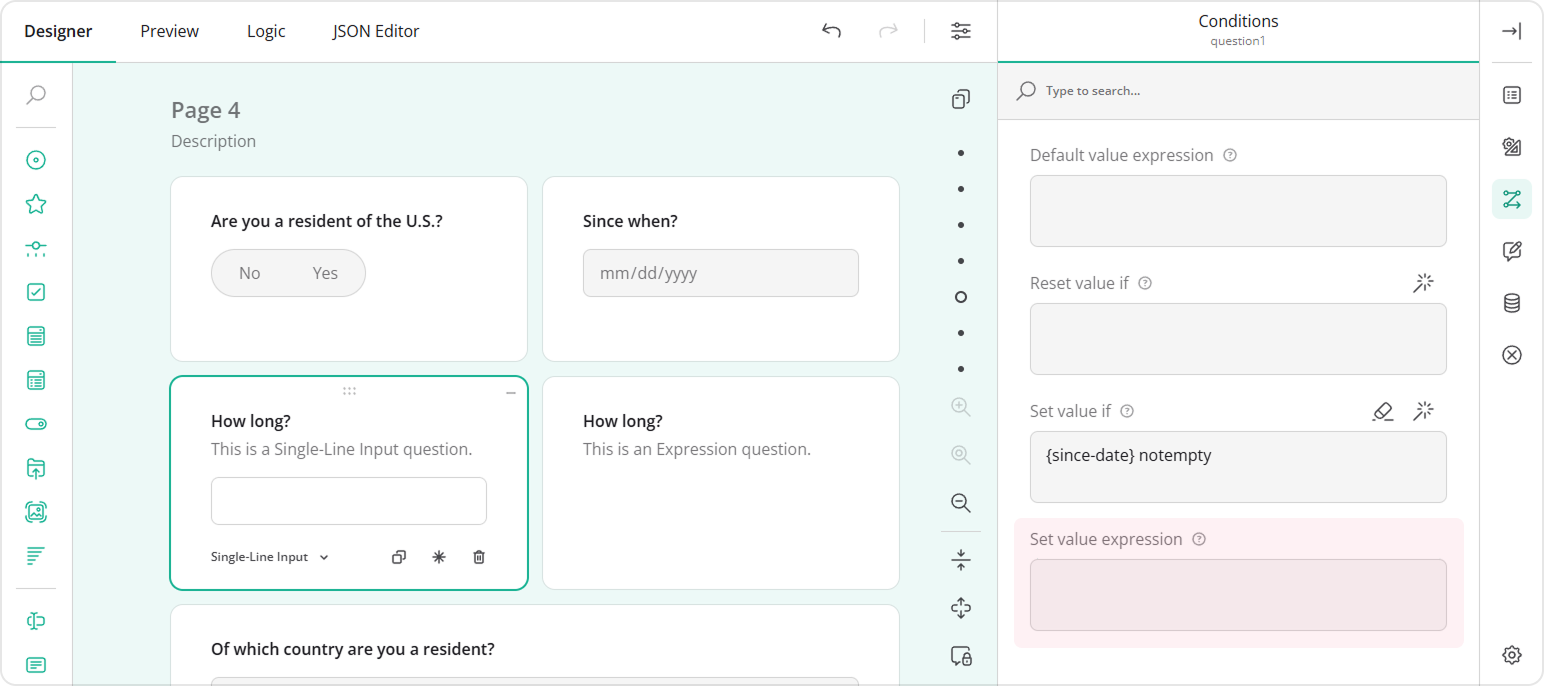Select the Yes/No Boolean toolbox icon
This screenshot has width=1544, height=686.
tap(36, 424)
